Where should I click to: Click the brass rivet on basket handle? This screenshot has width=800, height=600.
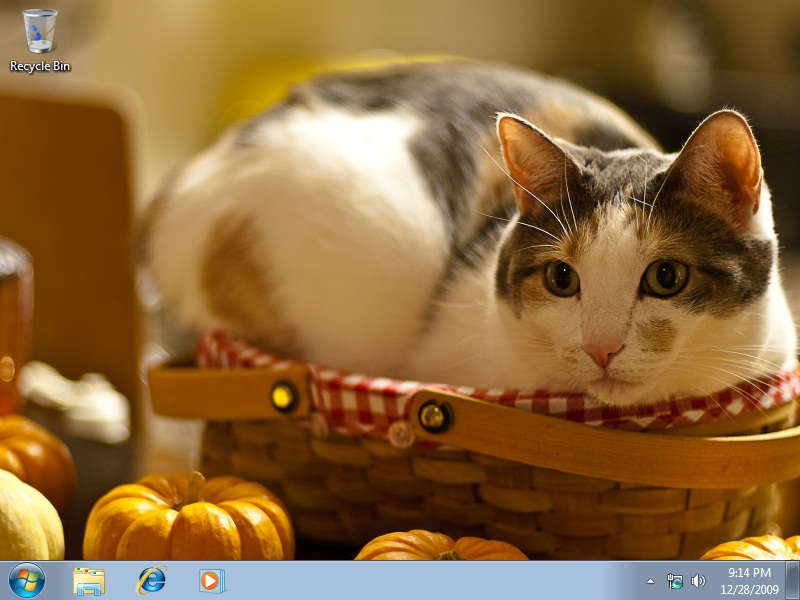[435, 416]
